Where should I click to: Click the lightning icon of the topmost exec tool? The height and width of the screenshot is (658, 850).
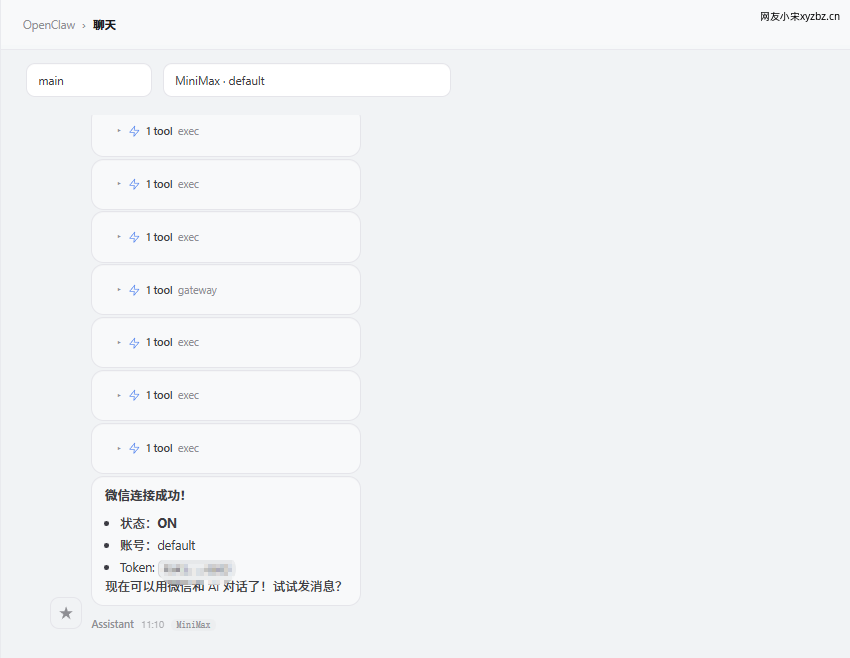[x=134, y=131]
